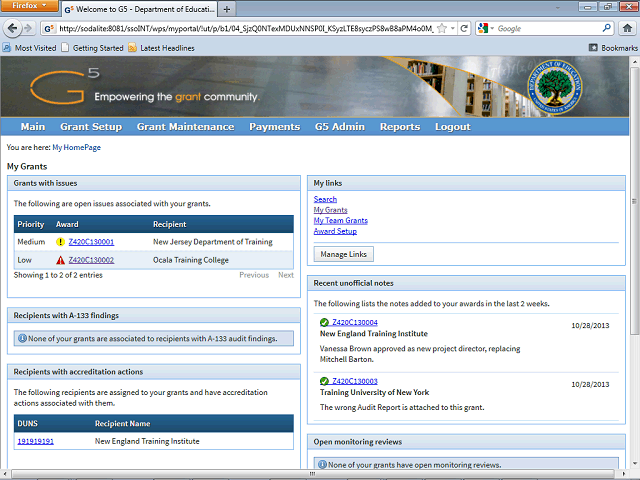Click the info icon in monitoring reviews message
Screen dimensions: 640x480
322,464
